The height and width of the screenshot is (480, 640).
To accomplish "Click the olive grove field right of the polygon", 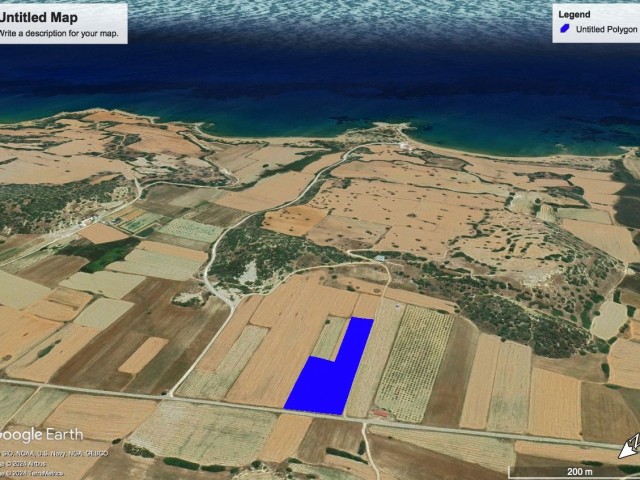I will (x=415, y=363).
